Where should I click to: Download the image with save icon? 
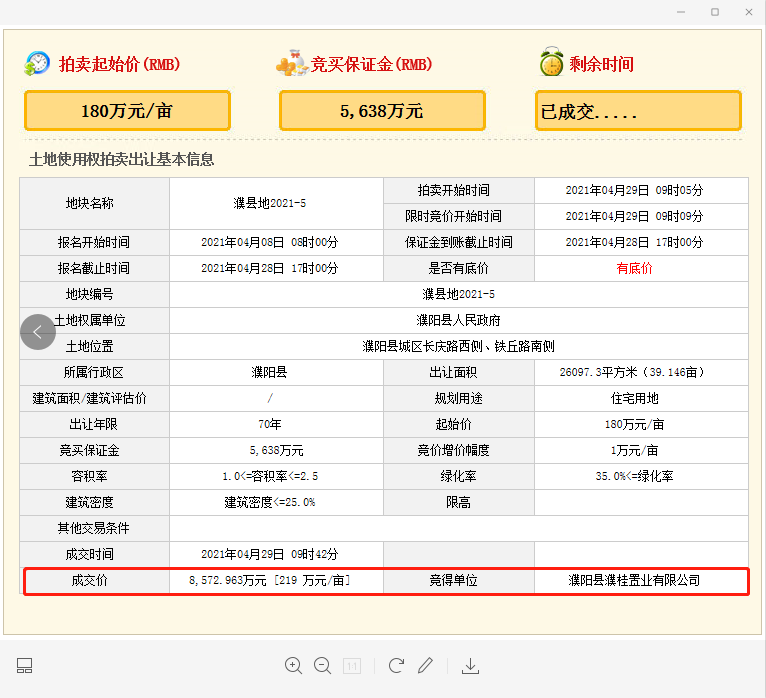point(471,666)
